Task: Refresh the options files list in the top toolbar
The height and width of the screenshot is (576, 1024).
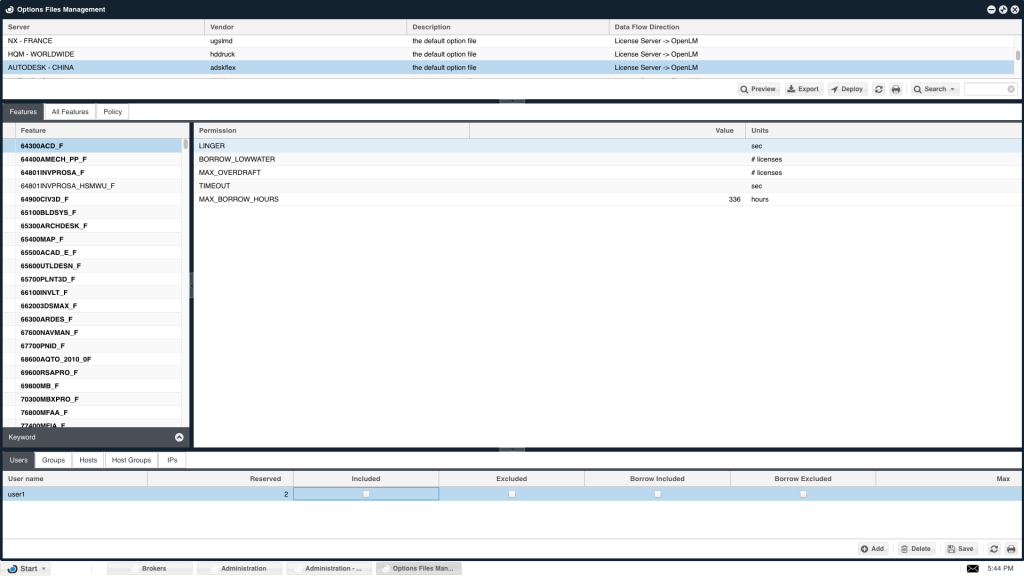Action: (879, 89)
